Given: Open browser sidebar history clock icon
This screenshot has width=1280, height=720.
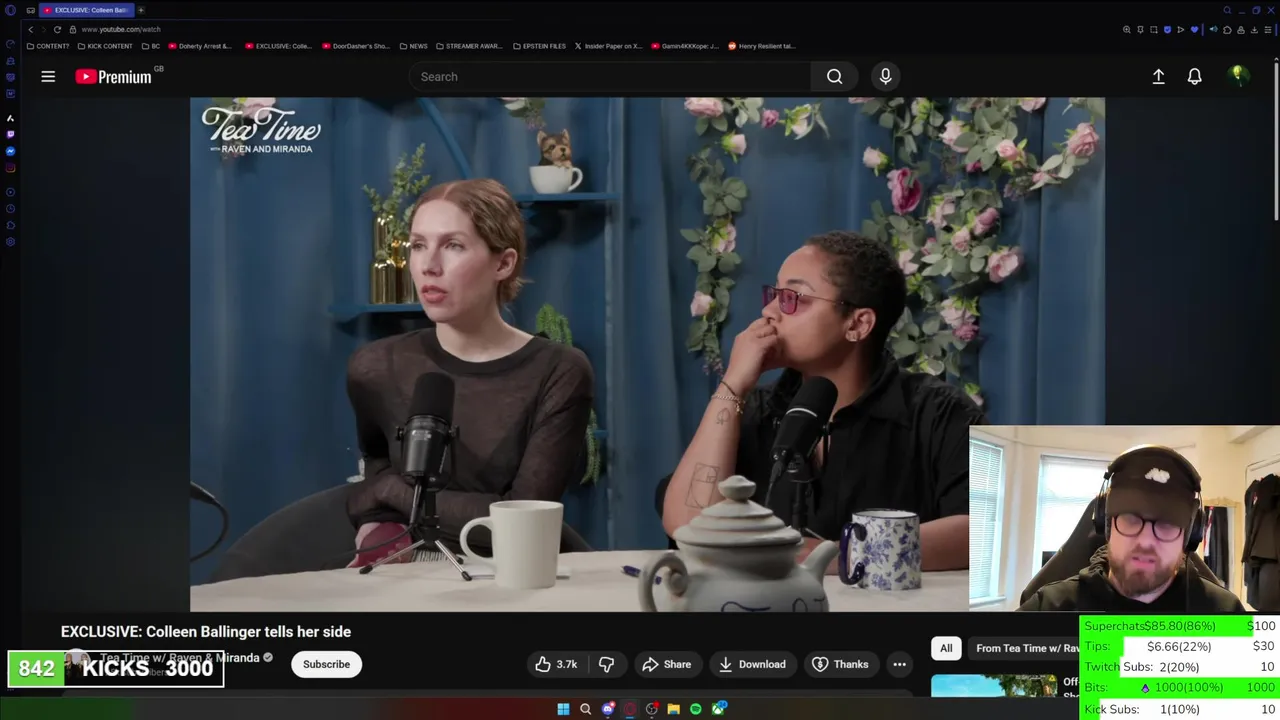Looking at the screenshot, I should point(10,208).
